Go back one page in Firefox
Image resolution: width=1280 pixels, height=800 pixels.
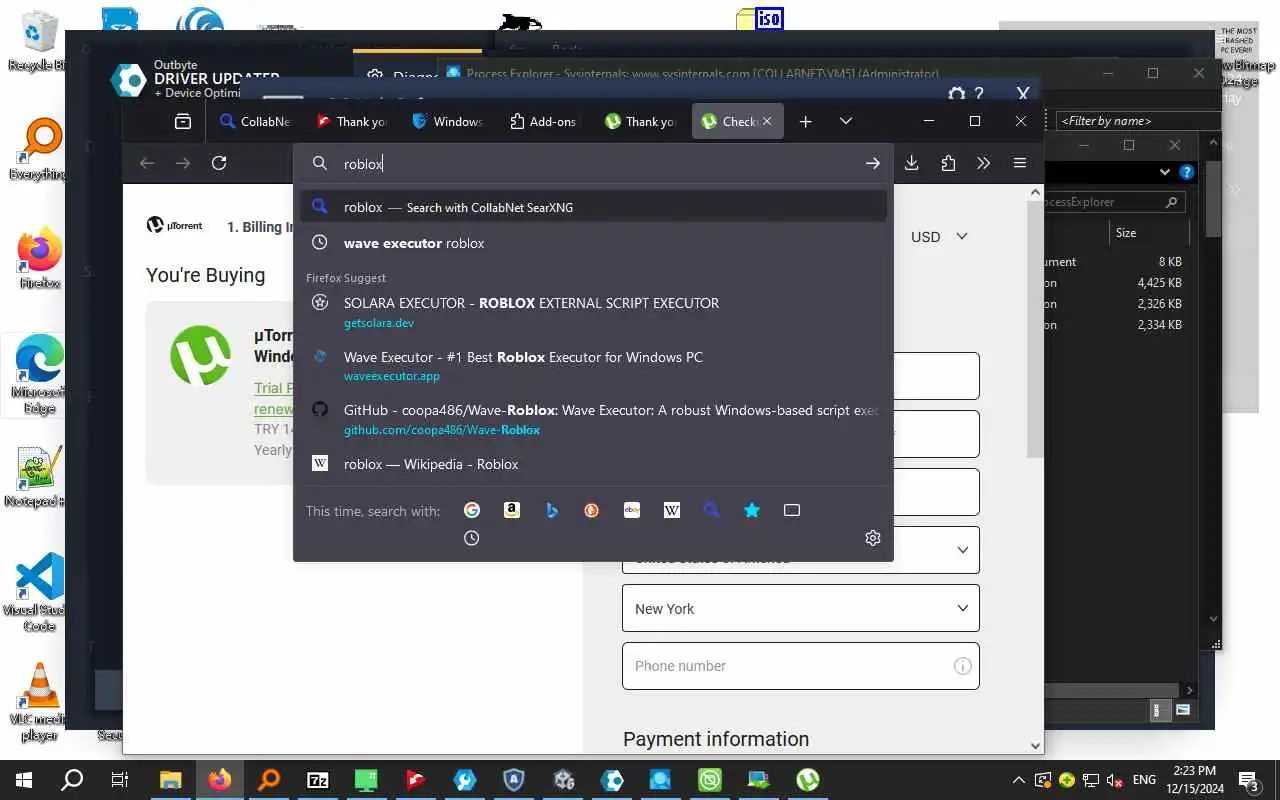tap(147, 163)
